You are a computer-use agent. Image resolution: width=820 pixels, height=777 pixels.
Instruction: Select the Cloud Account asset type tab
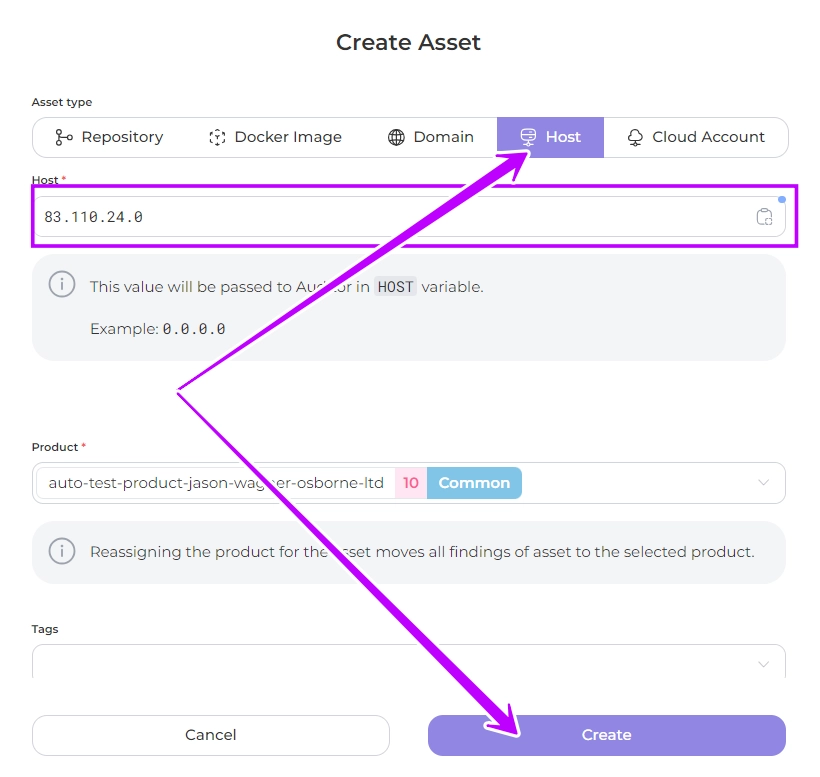pos(696,137)
